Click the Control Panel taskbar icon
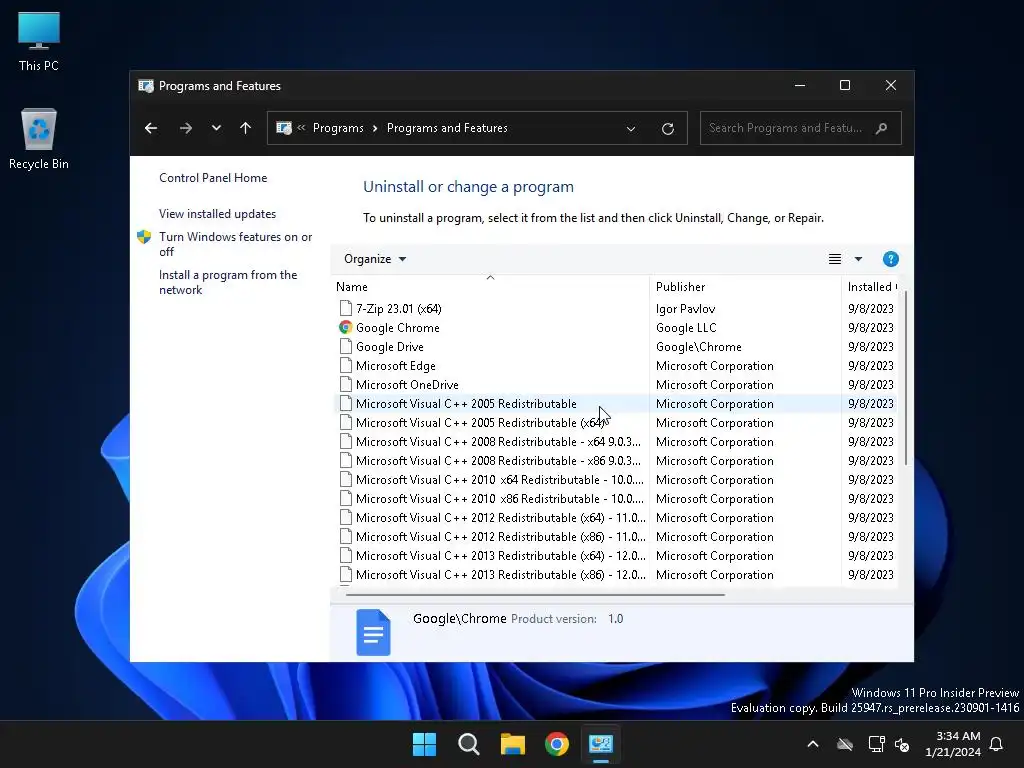 pyautogui.click(x=600, y=744)
